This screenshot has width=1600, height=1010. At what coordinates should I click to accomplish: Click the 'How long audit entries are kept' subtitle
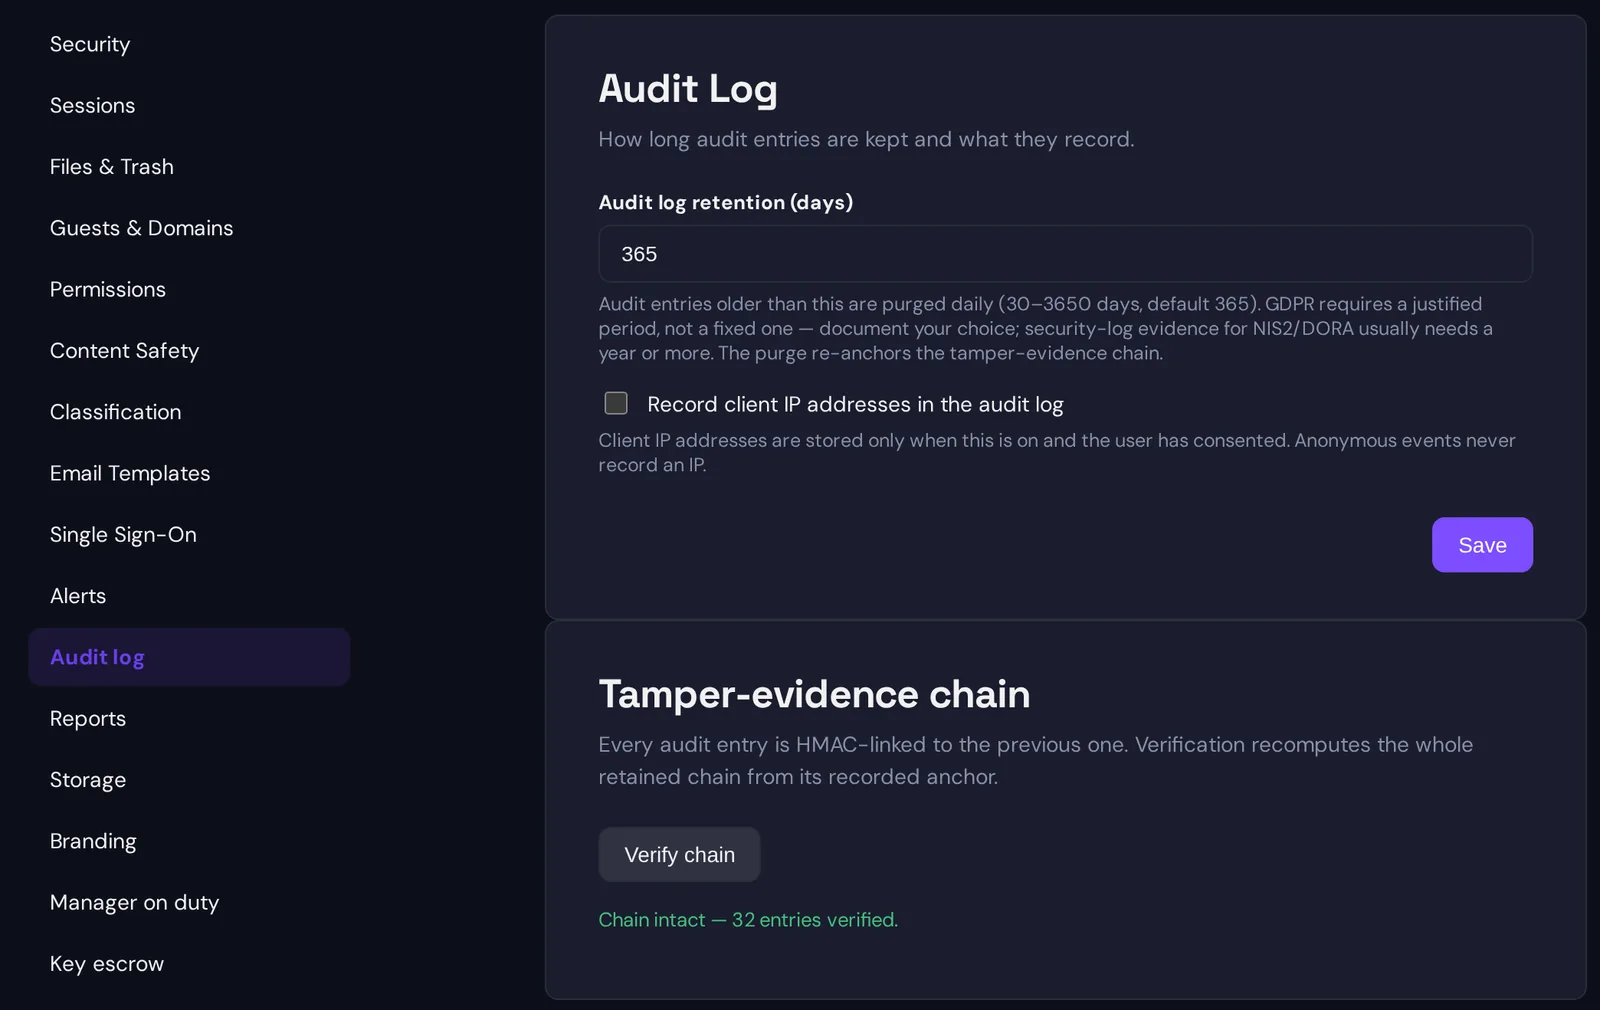click(x=866, y=139)
